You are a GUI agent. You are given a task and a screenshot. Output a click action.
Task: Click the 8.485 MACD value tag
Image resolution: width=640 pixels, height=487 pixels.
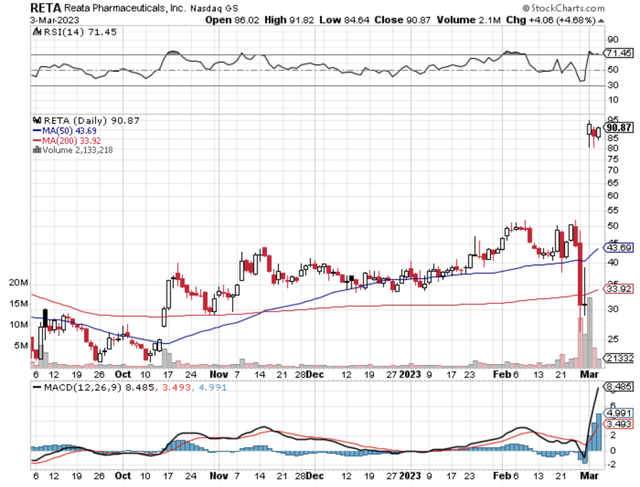(x=619, y=386)
